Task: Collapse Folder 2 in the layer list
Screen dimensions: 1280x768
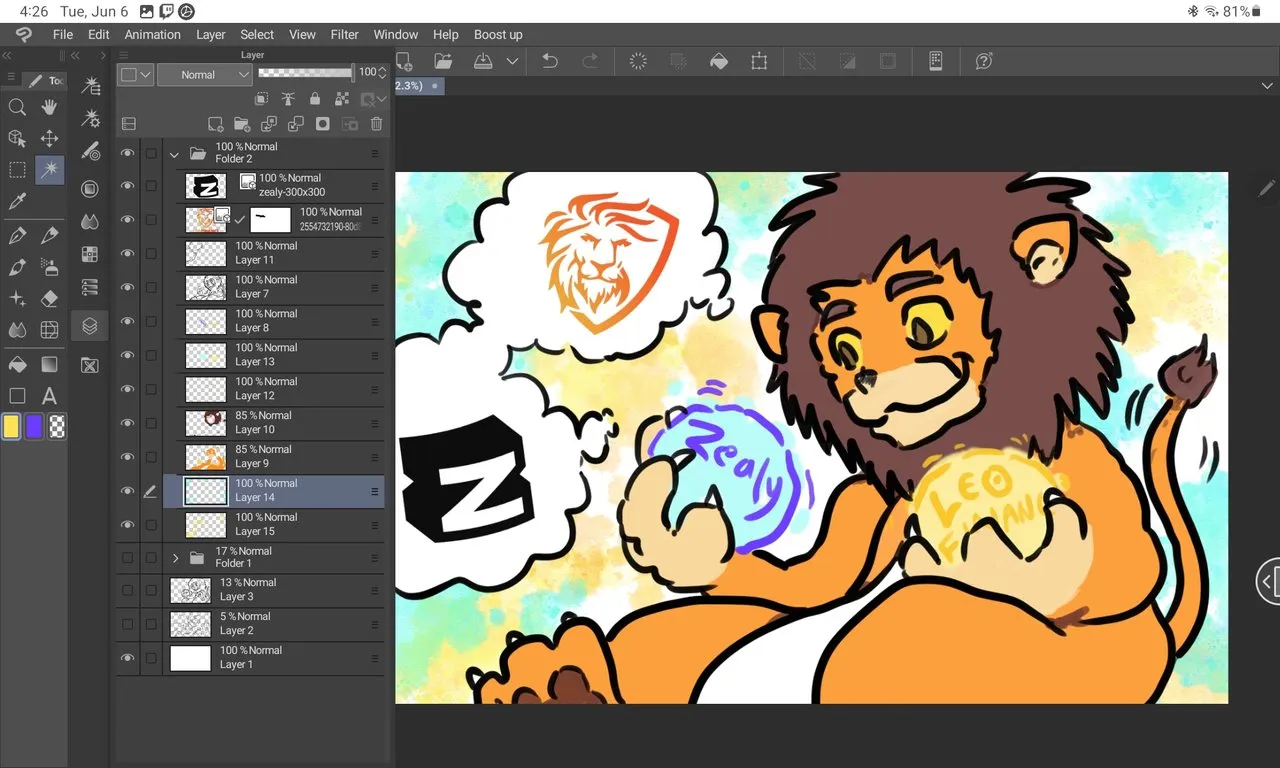Action: [x=175, y=154]
